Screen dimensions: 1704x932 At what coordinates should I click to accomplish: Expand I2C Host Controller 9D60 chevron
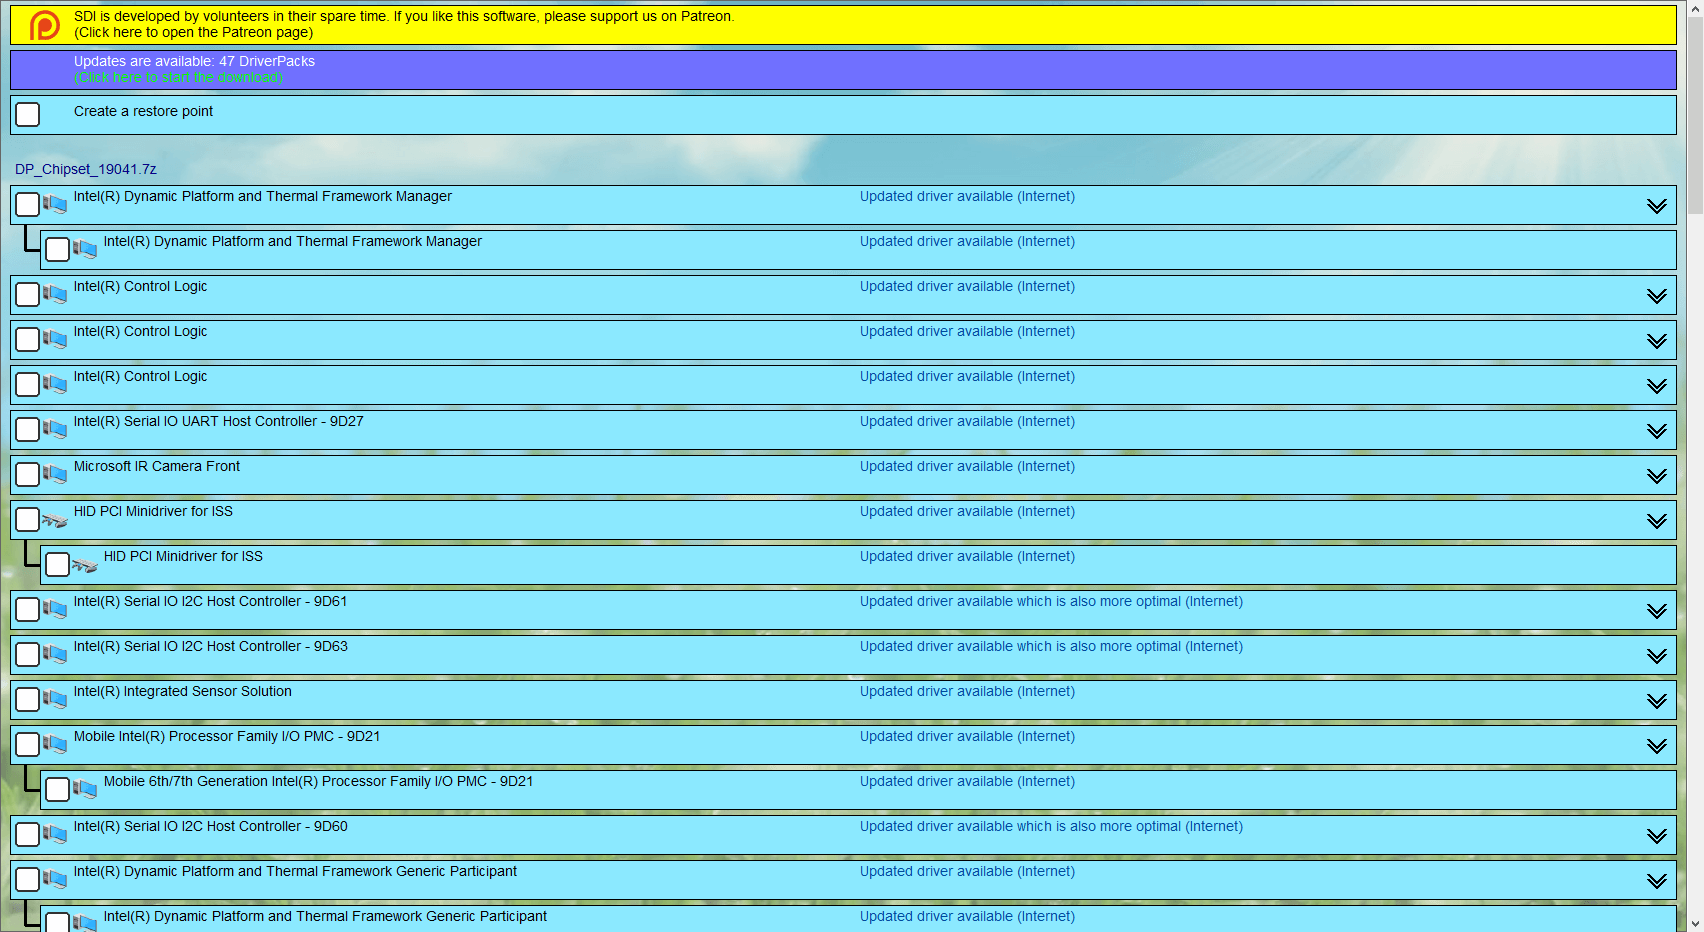[x=1657, y=836]
